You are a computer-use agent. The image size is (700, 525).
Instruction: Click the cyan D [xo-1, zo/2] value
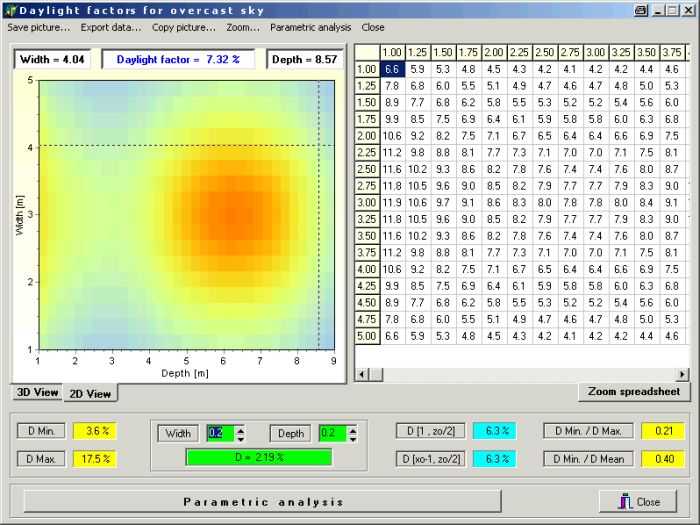pos(494,458)
